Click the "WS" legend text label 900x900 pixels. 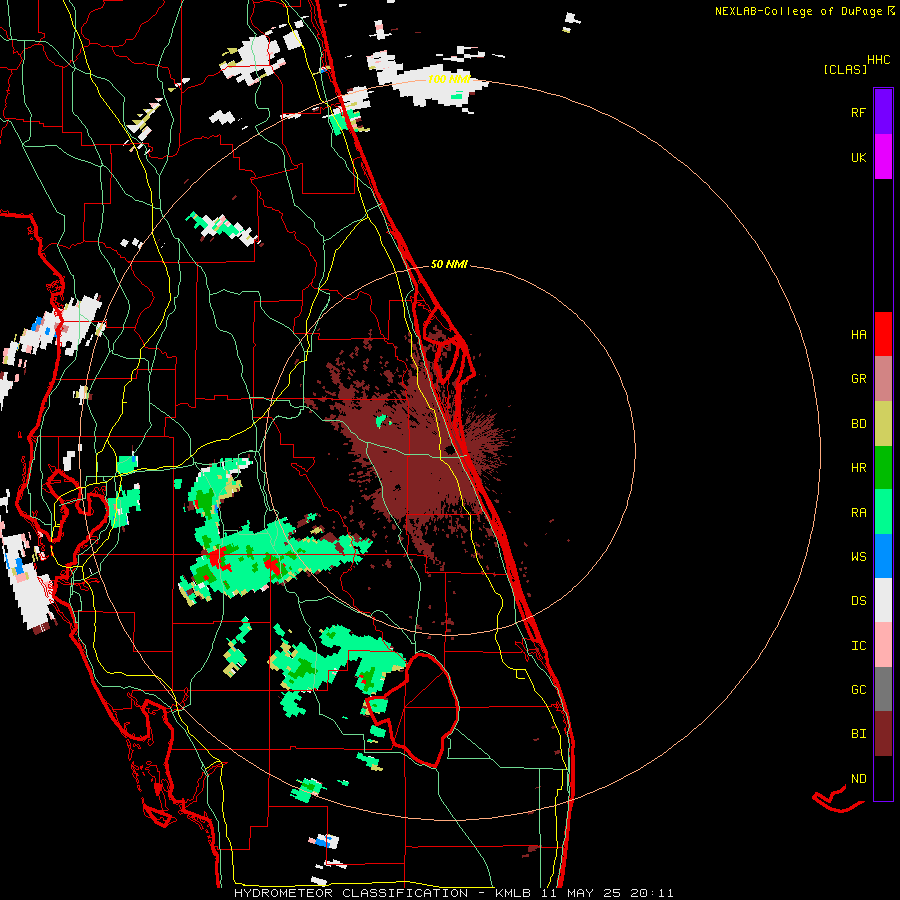point(858,557)
